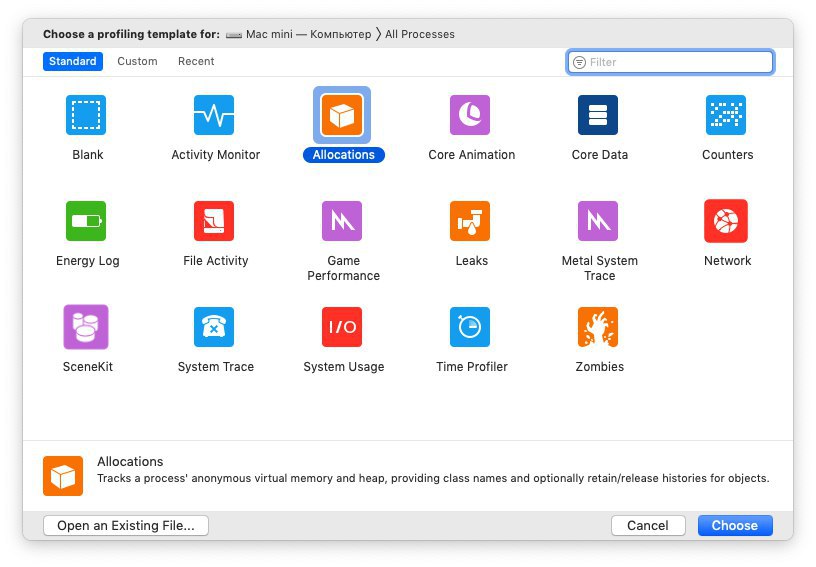Click the System Trace label text

click(215, 367)
